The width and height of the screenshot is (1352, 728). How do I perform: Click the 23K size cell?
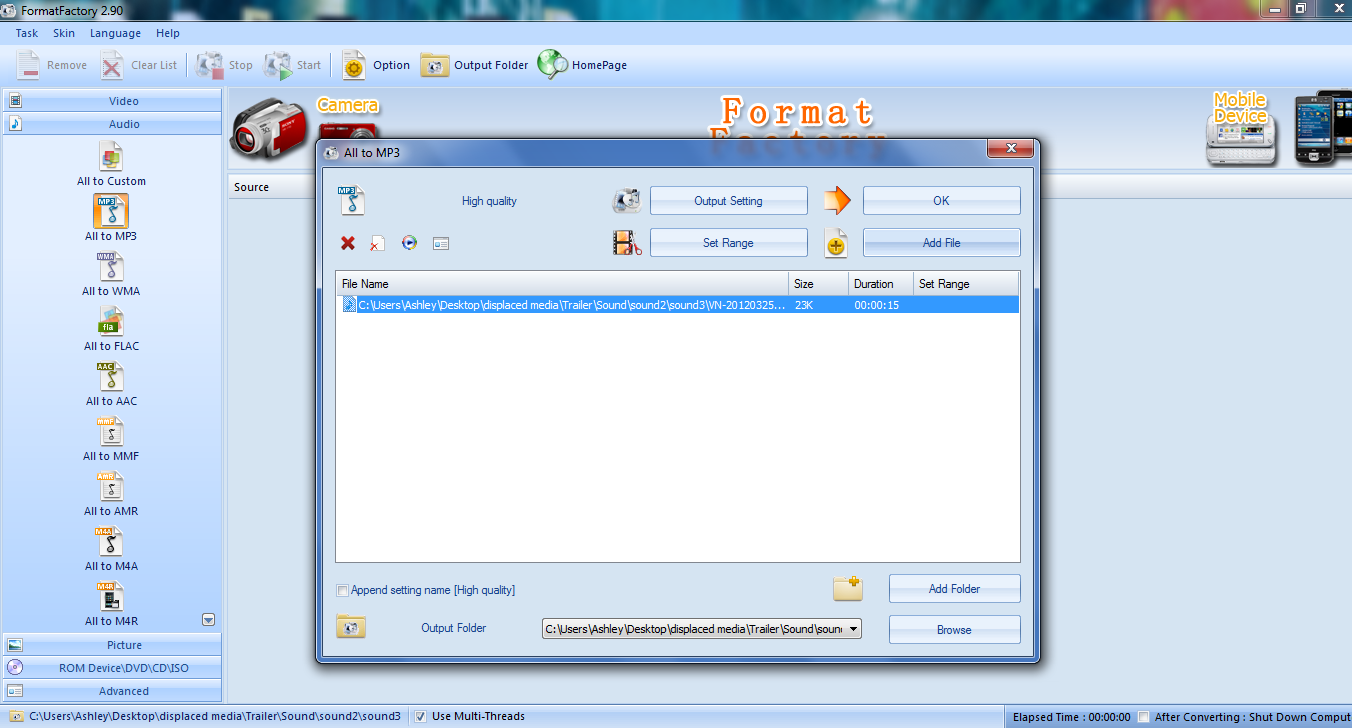point(804,305)
